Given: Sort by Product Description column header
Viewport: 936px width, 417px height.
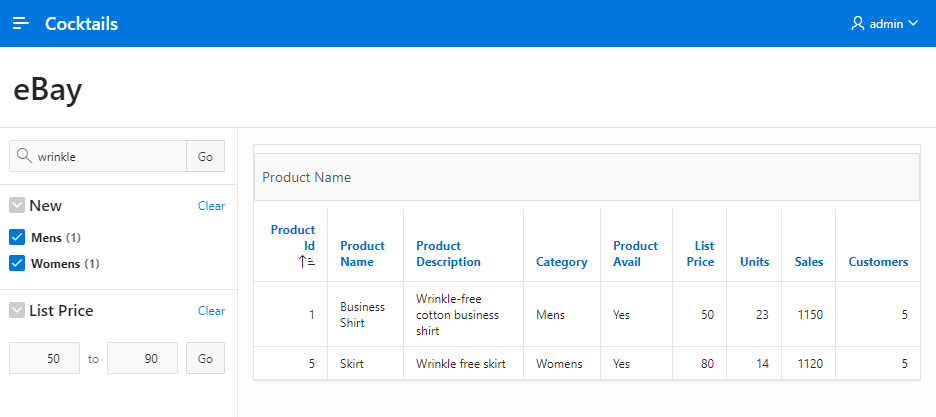Looking at the screenshot, I should pos(448,254).
